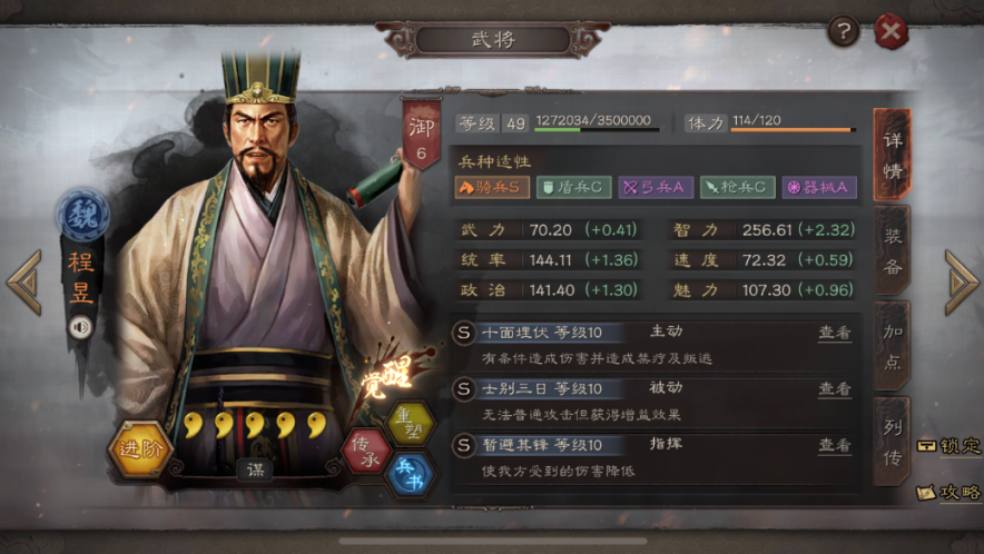
Task: Open the 兵书 blue war-book icon
Action: tap(410, 475)
